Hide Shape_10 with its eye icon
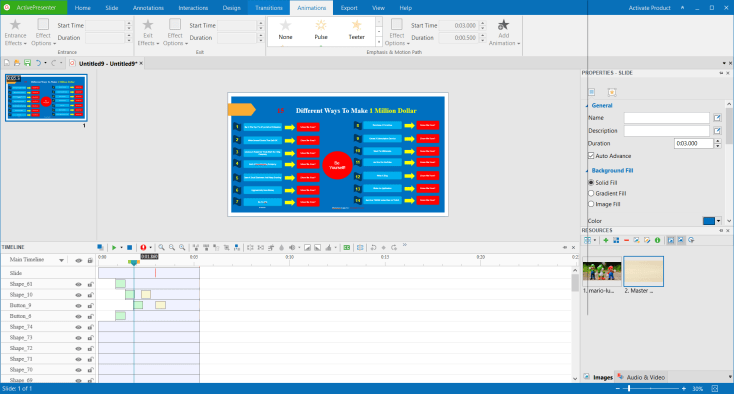The image size is (734, 394). 78,295
